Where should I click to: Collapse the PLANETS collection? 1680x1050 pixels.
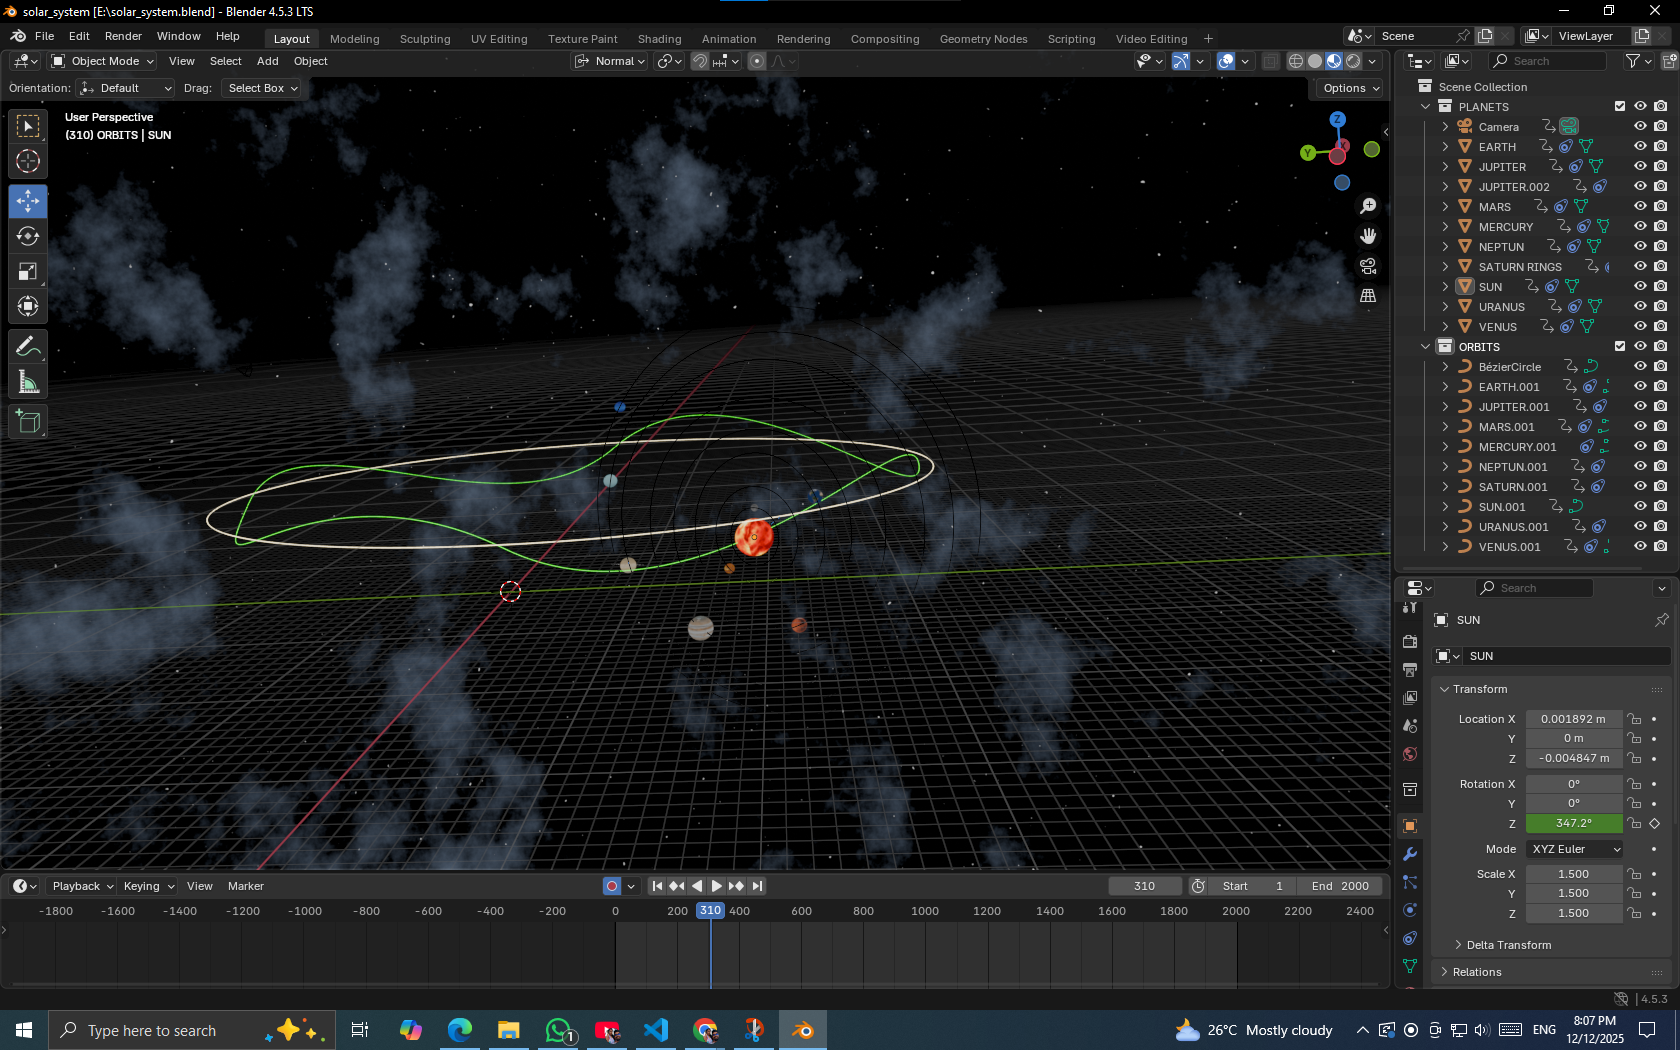coord(1425,106)
